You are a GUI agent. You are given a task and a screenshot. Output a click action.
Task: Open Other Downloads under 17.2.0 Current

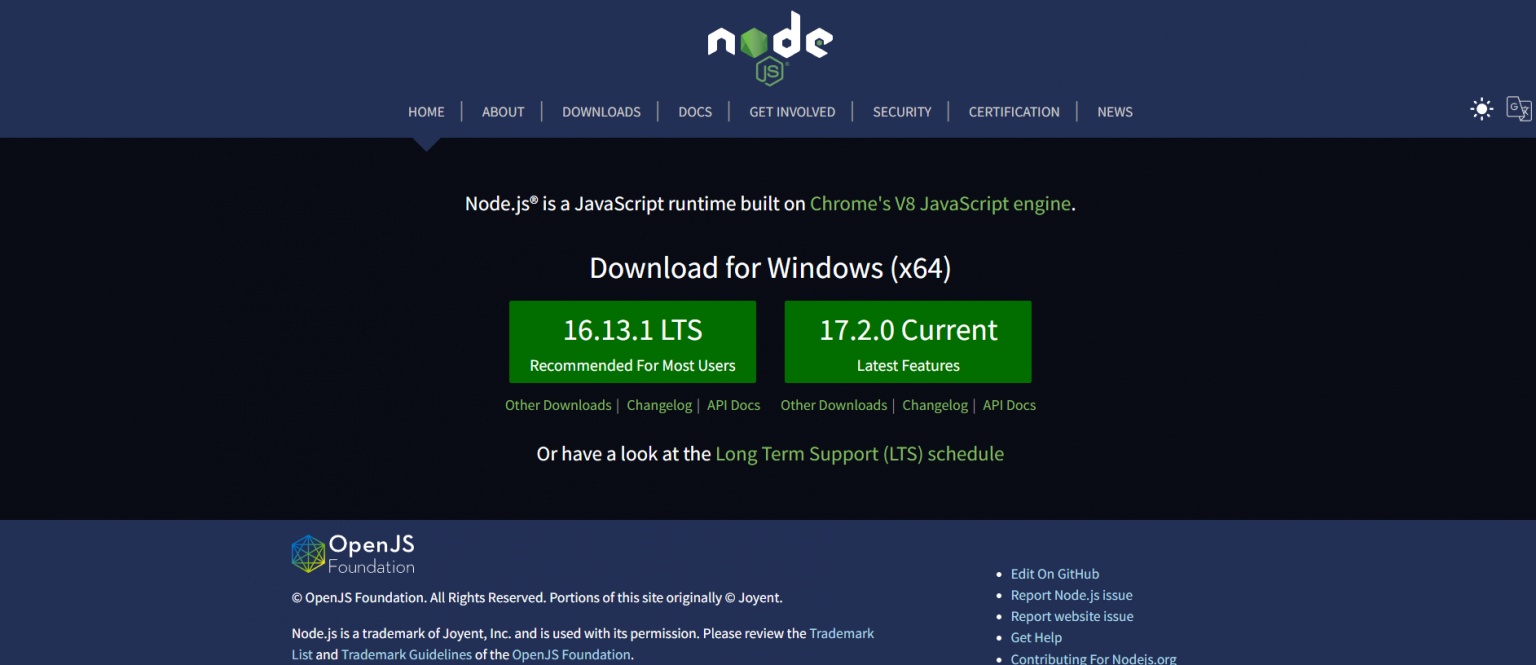834,405
